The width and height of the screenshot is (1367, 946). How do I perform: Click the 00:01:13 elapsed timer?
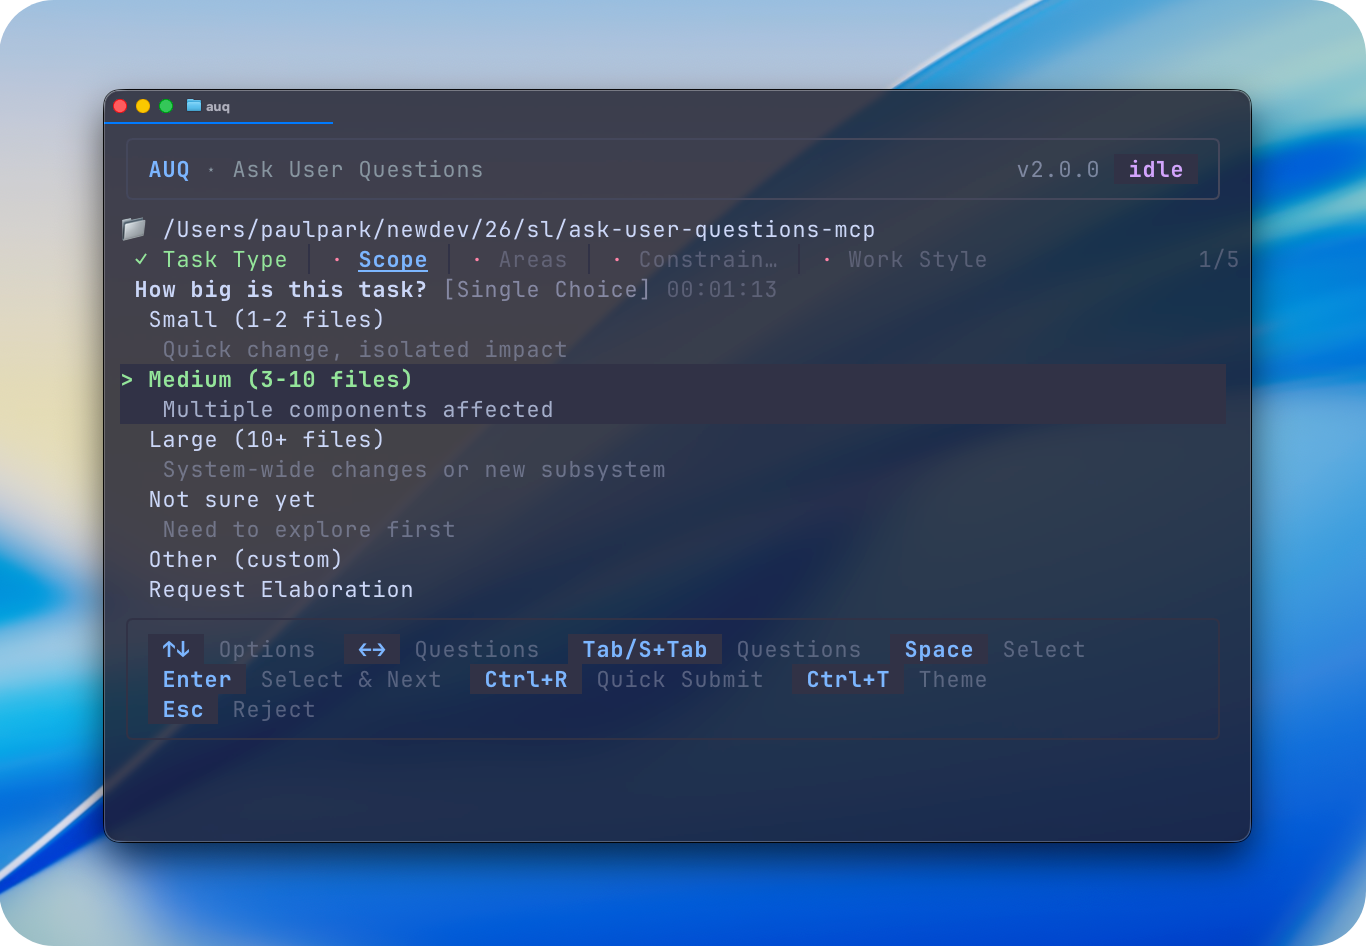click(x=722, y=290)
